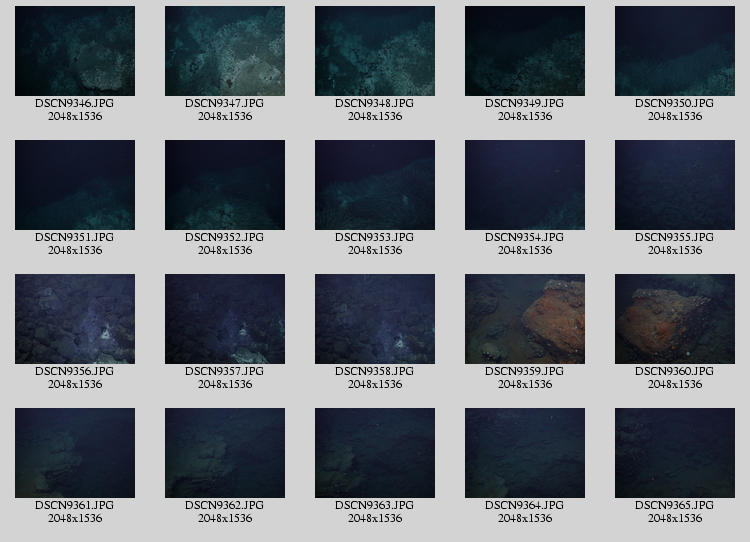Open orange rock image DSCN9359.JPG
The image size is (750, 542).
tap(525, 319)
